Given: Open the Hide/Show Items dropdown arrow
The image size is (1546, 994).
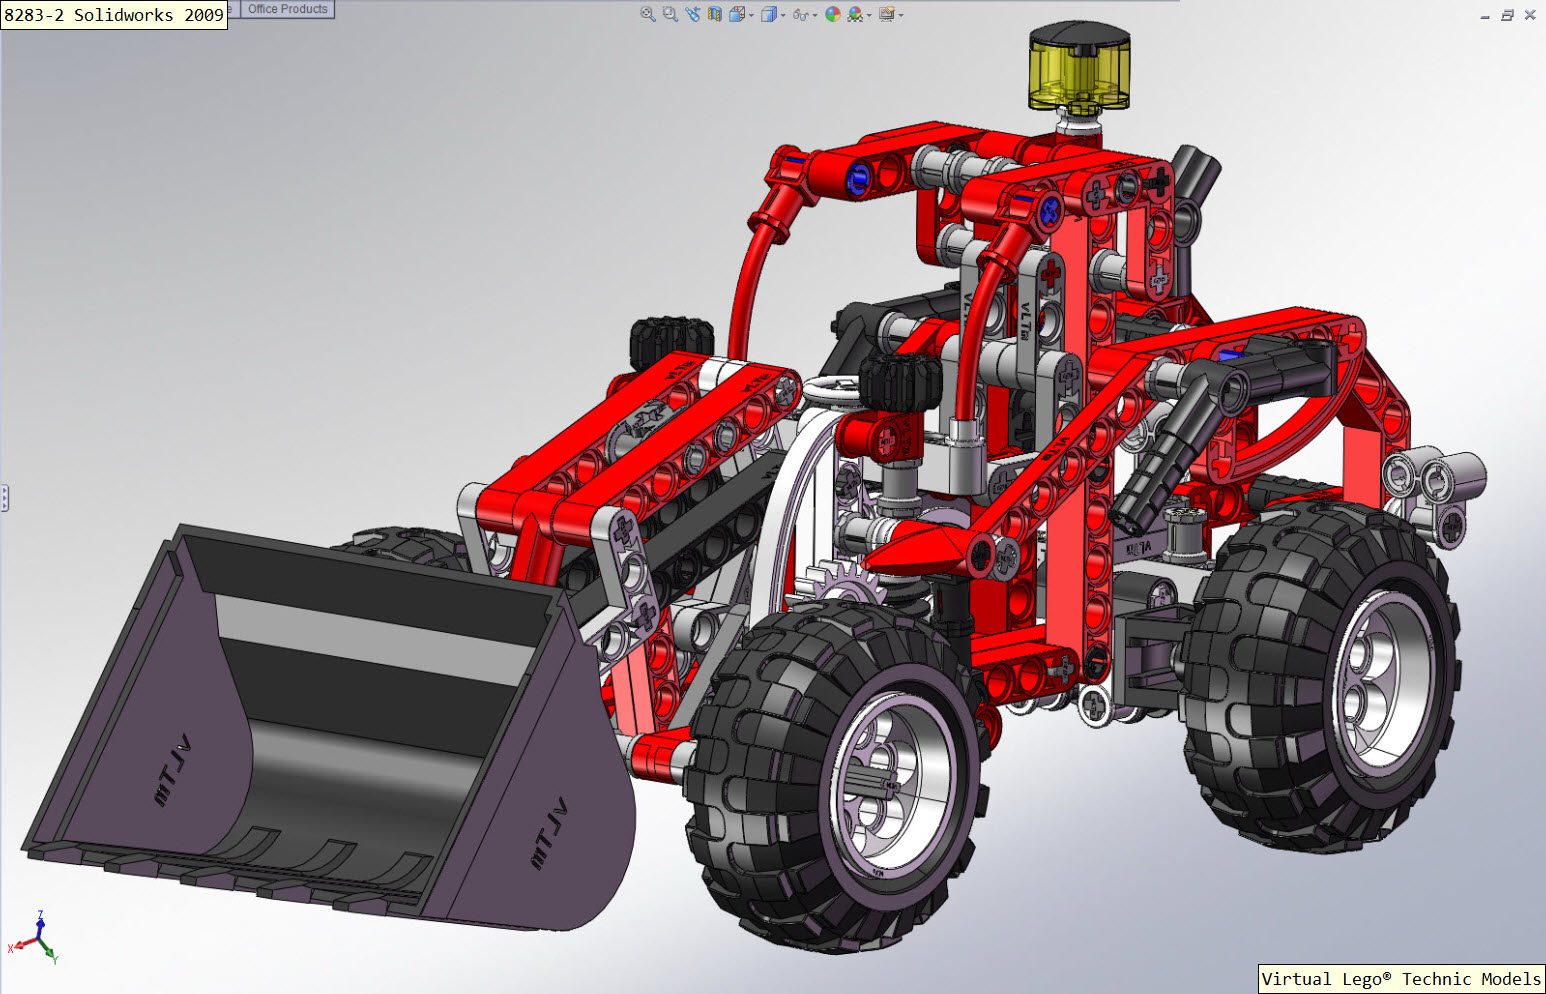Looking at the screenshot, I should pos(815,15).
